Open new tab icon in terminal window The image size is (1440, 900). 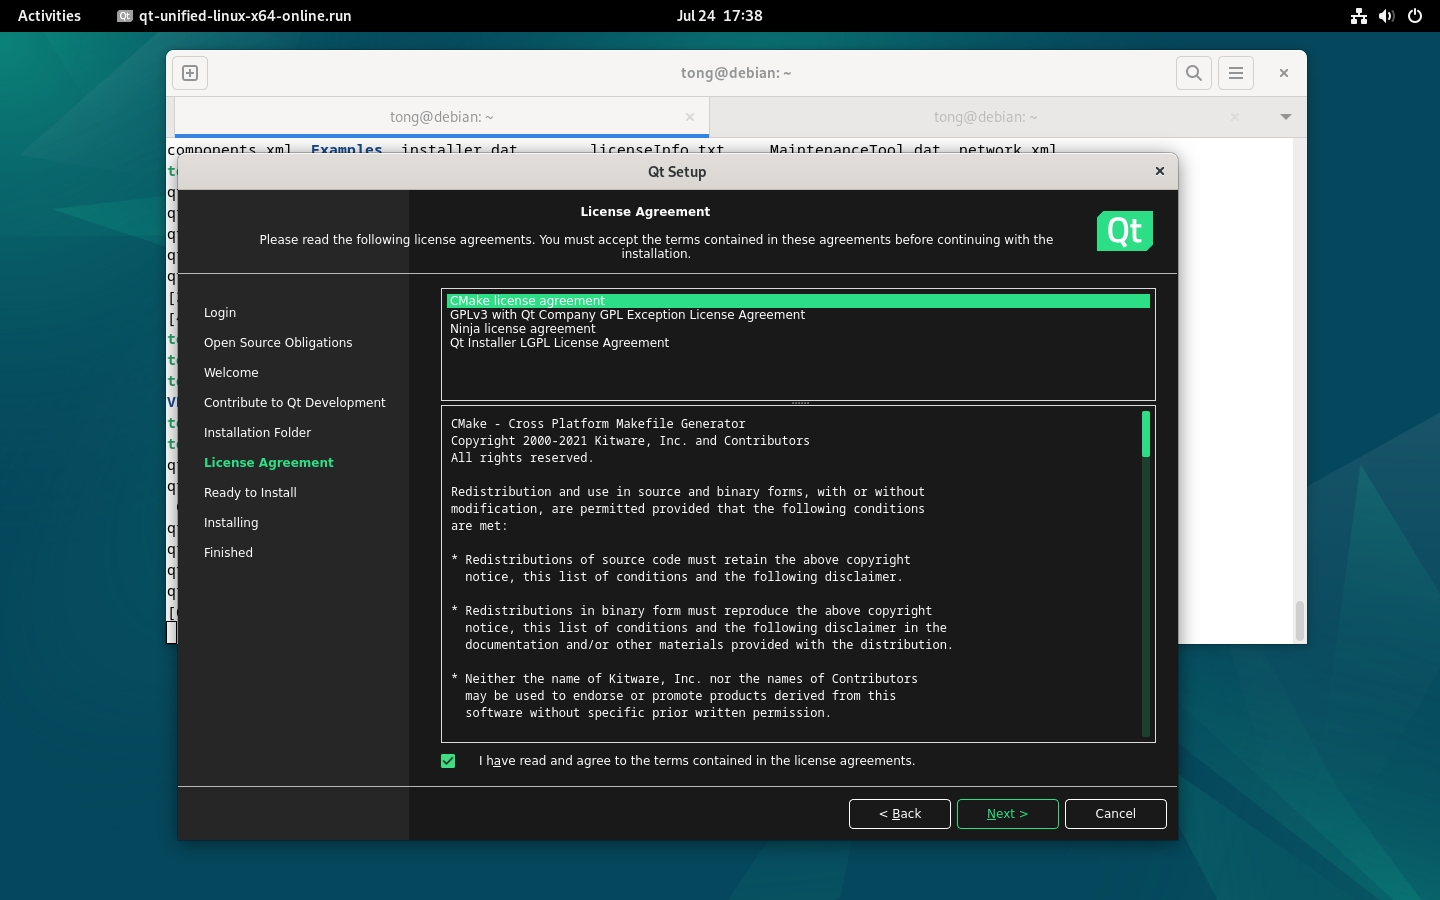(x=190, y=73)
